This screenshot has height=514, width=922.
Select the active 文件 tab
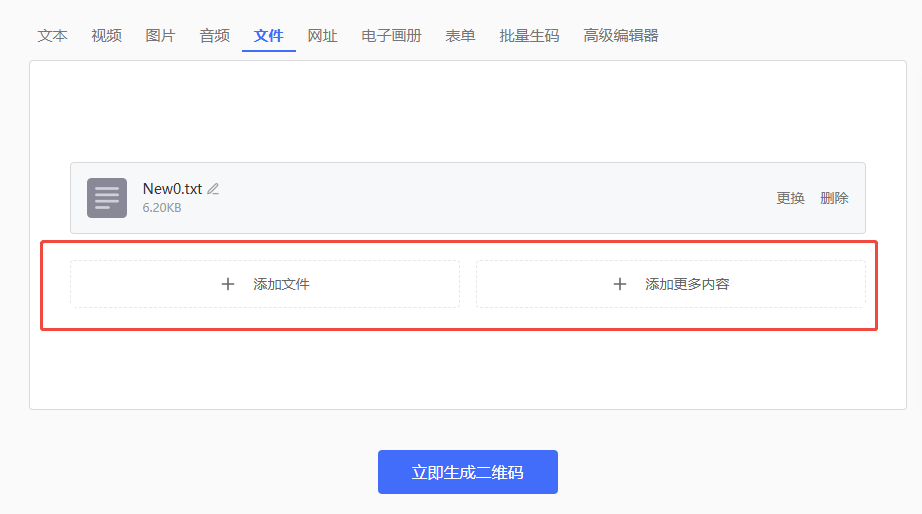point(268,36)
